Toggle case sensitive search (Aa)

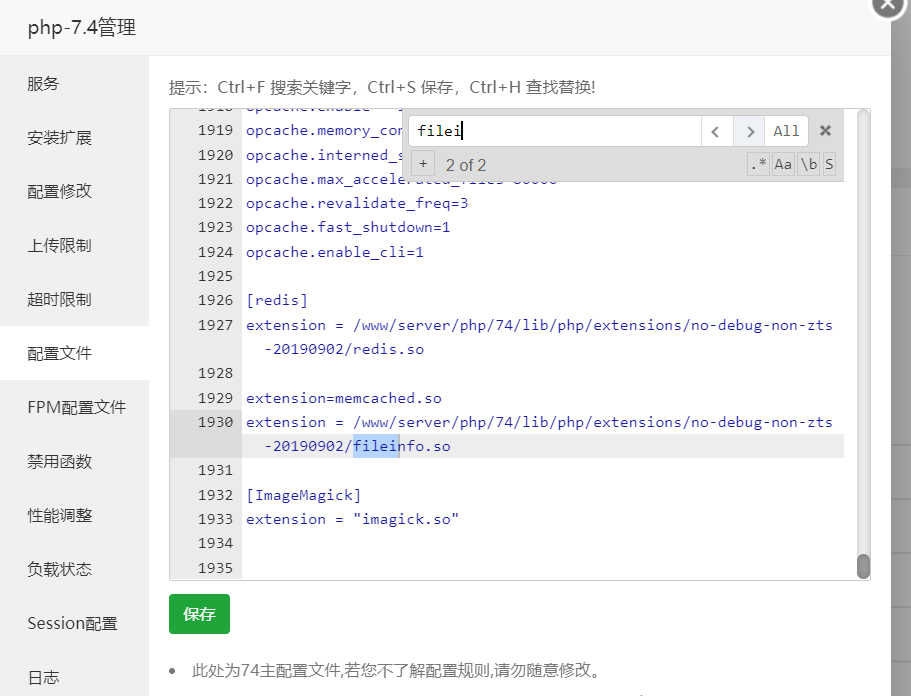tap(783, 164)
